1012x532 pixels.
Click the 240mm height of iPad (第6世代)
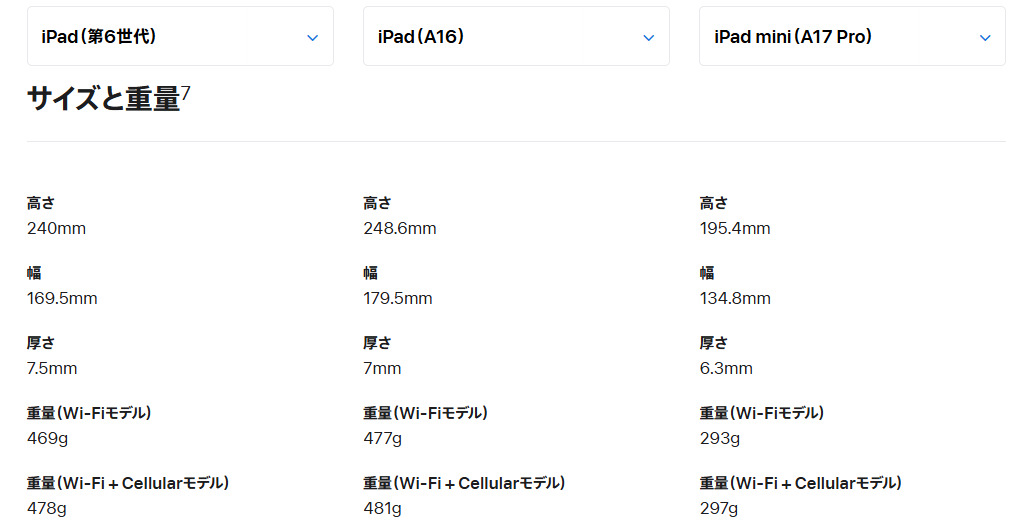[56, 228]
